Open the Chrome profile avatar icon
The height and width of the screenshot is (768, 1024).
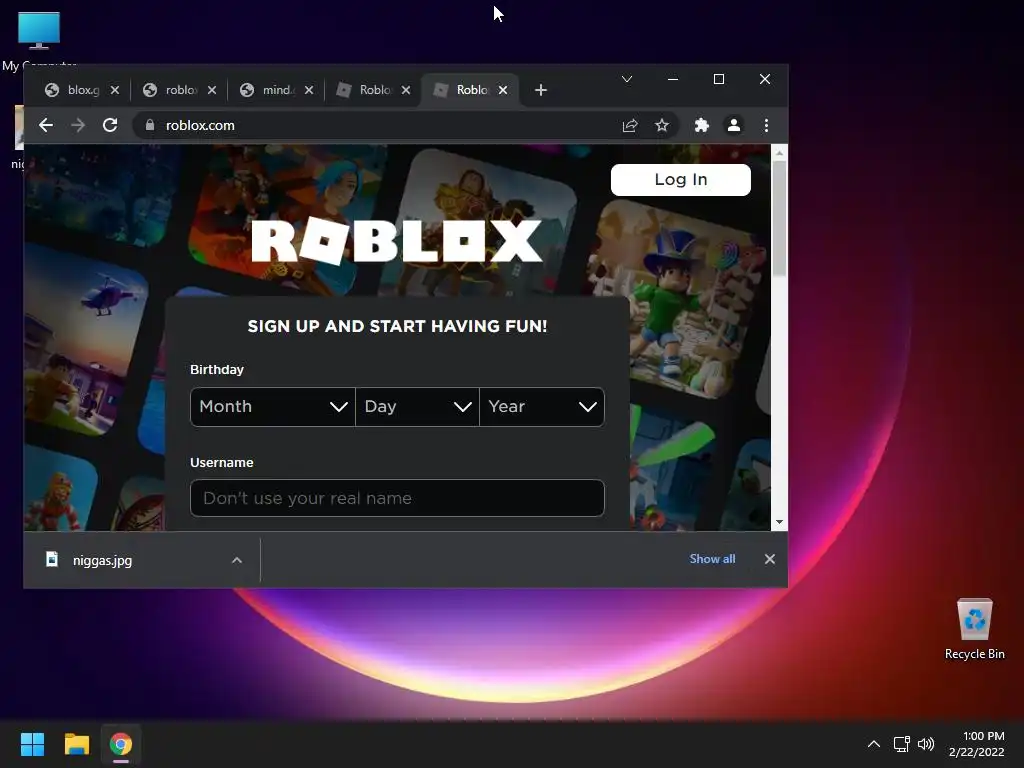[x=734, y=125]
